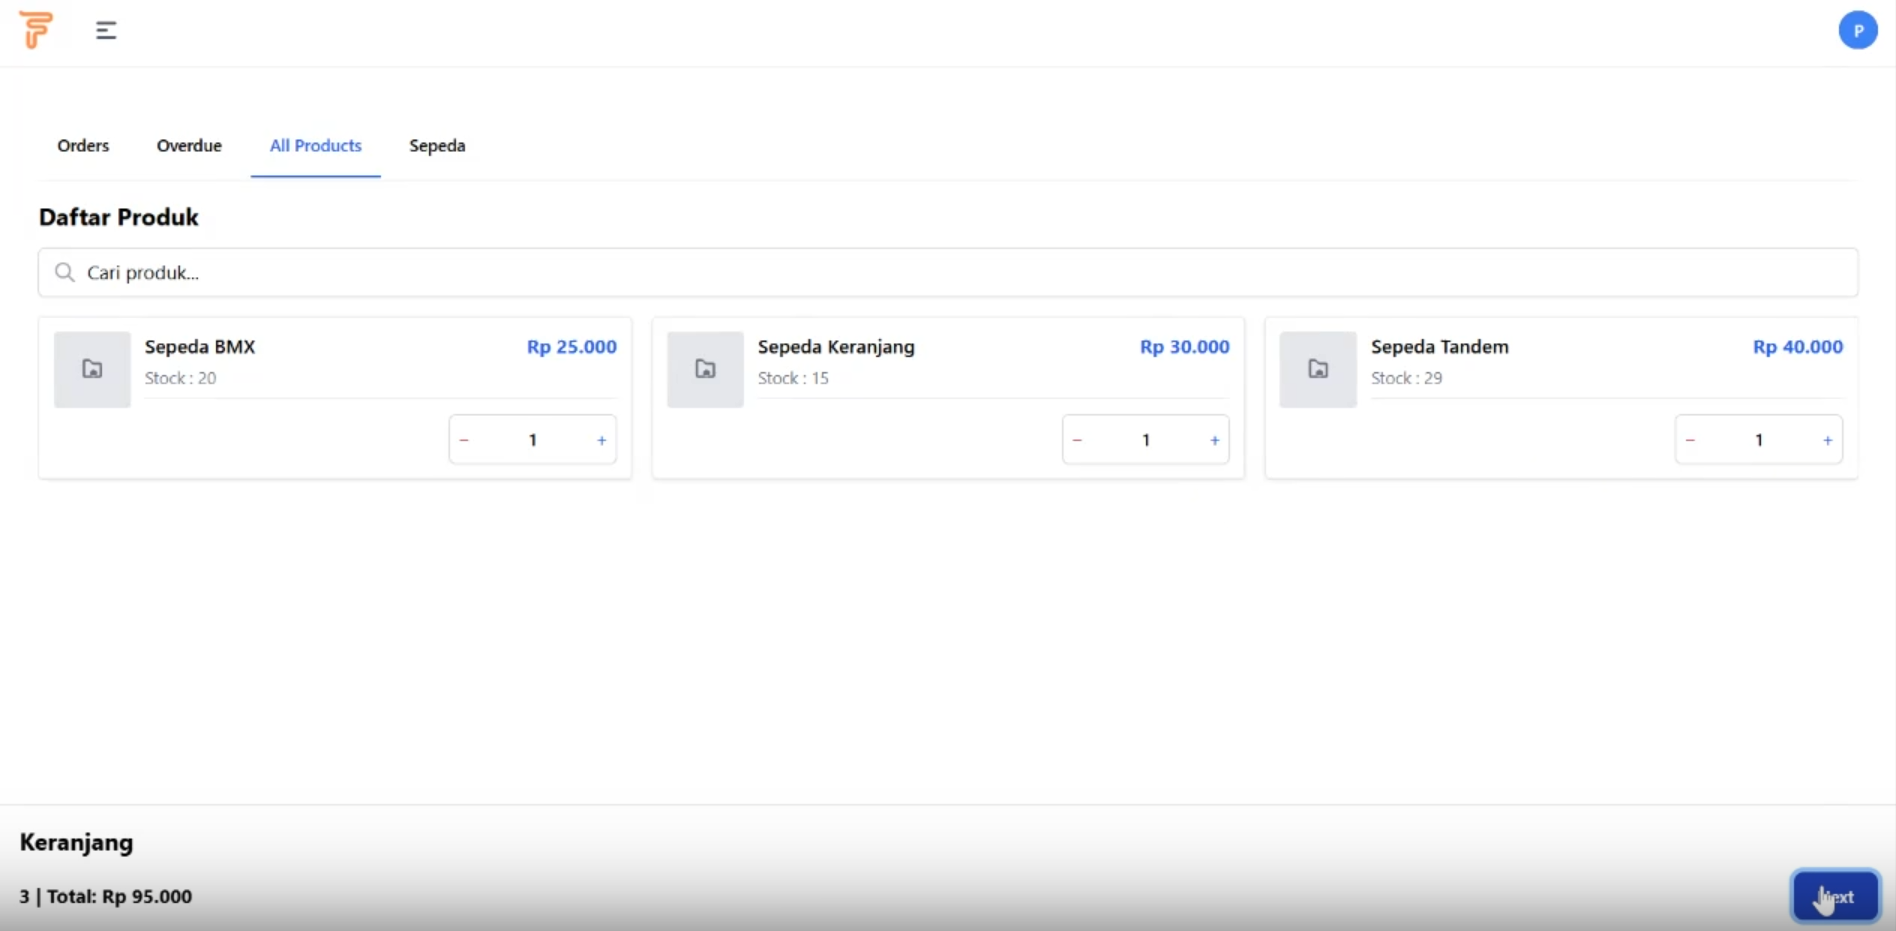Increase Sepeda Tandem quantity with plus
Screen dimensions: 1896x931
point(1827,440)
